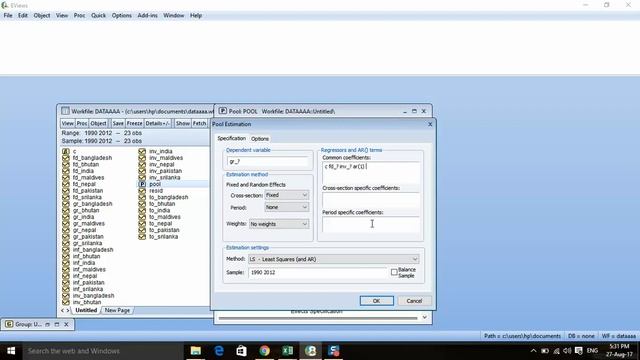Select the fd_india series icon
This screenshot has width=640, height=360.
coord(66,171)
